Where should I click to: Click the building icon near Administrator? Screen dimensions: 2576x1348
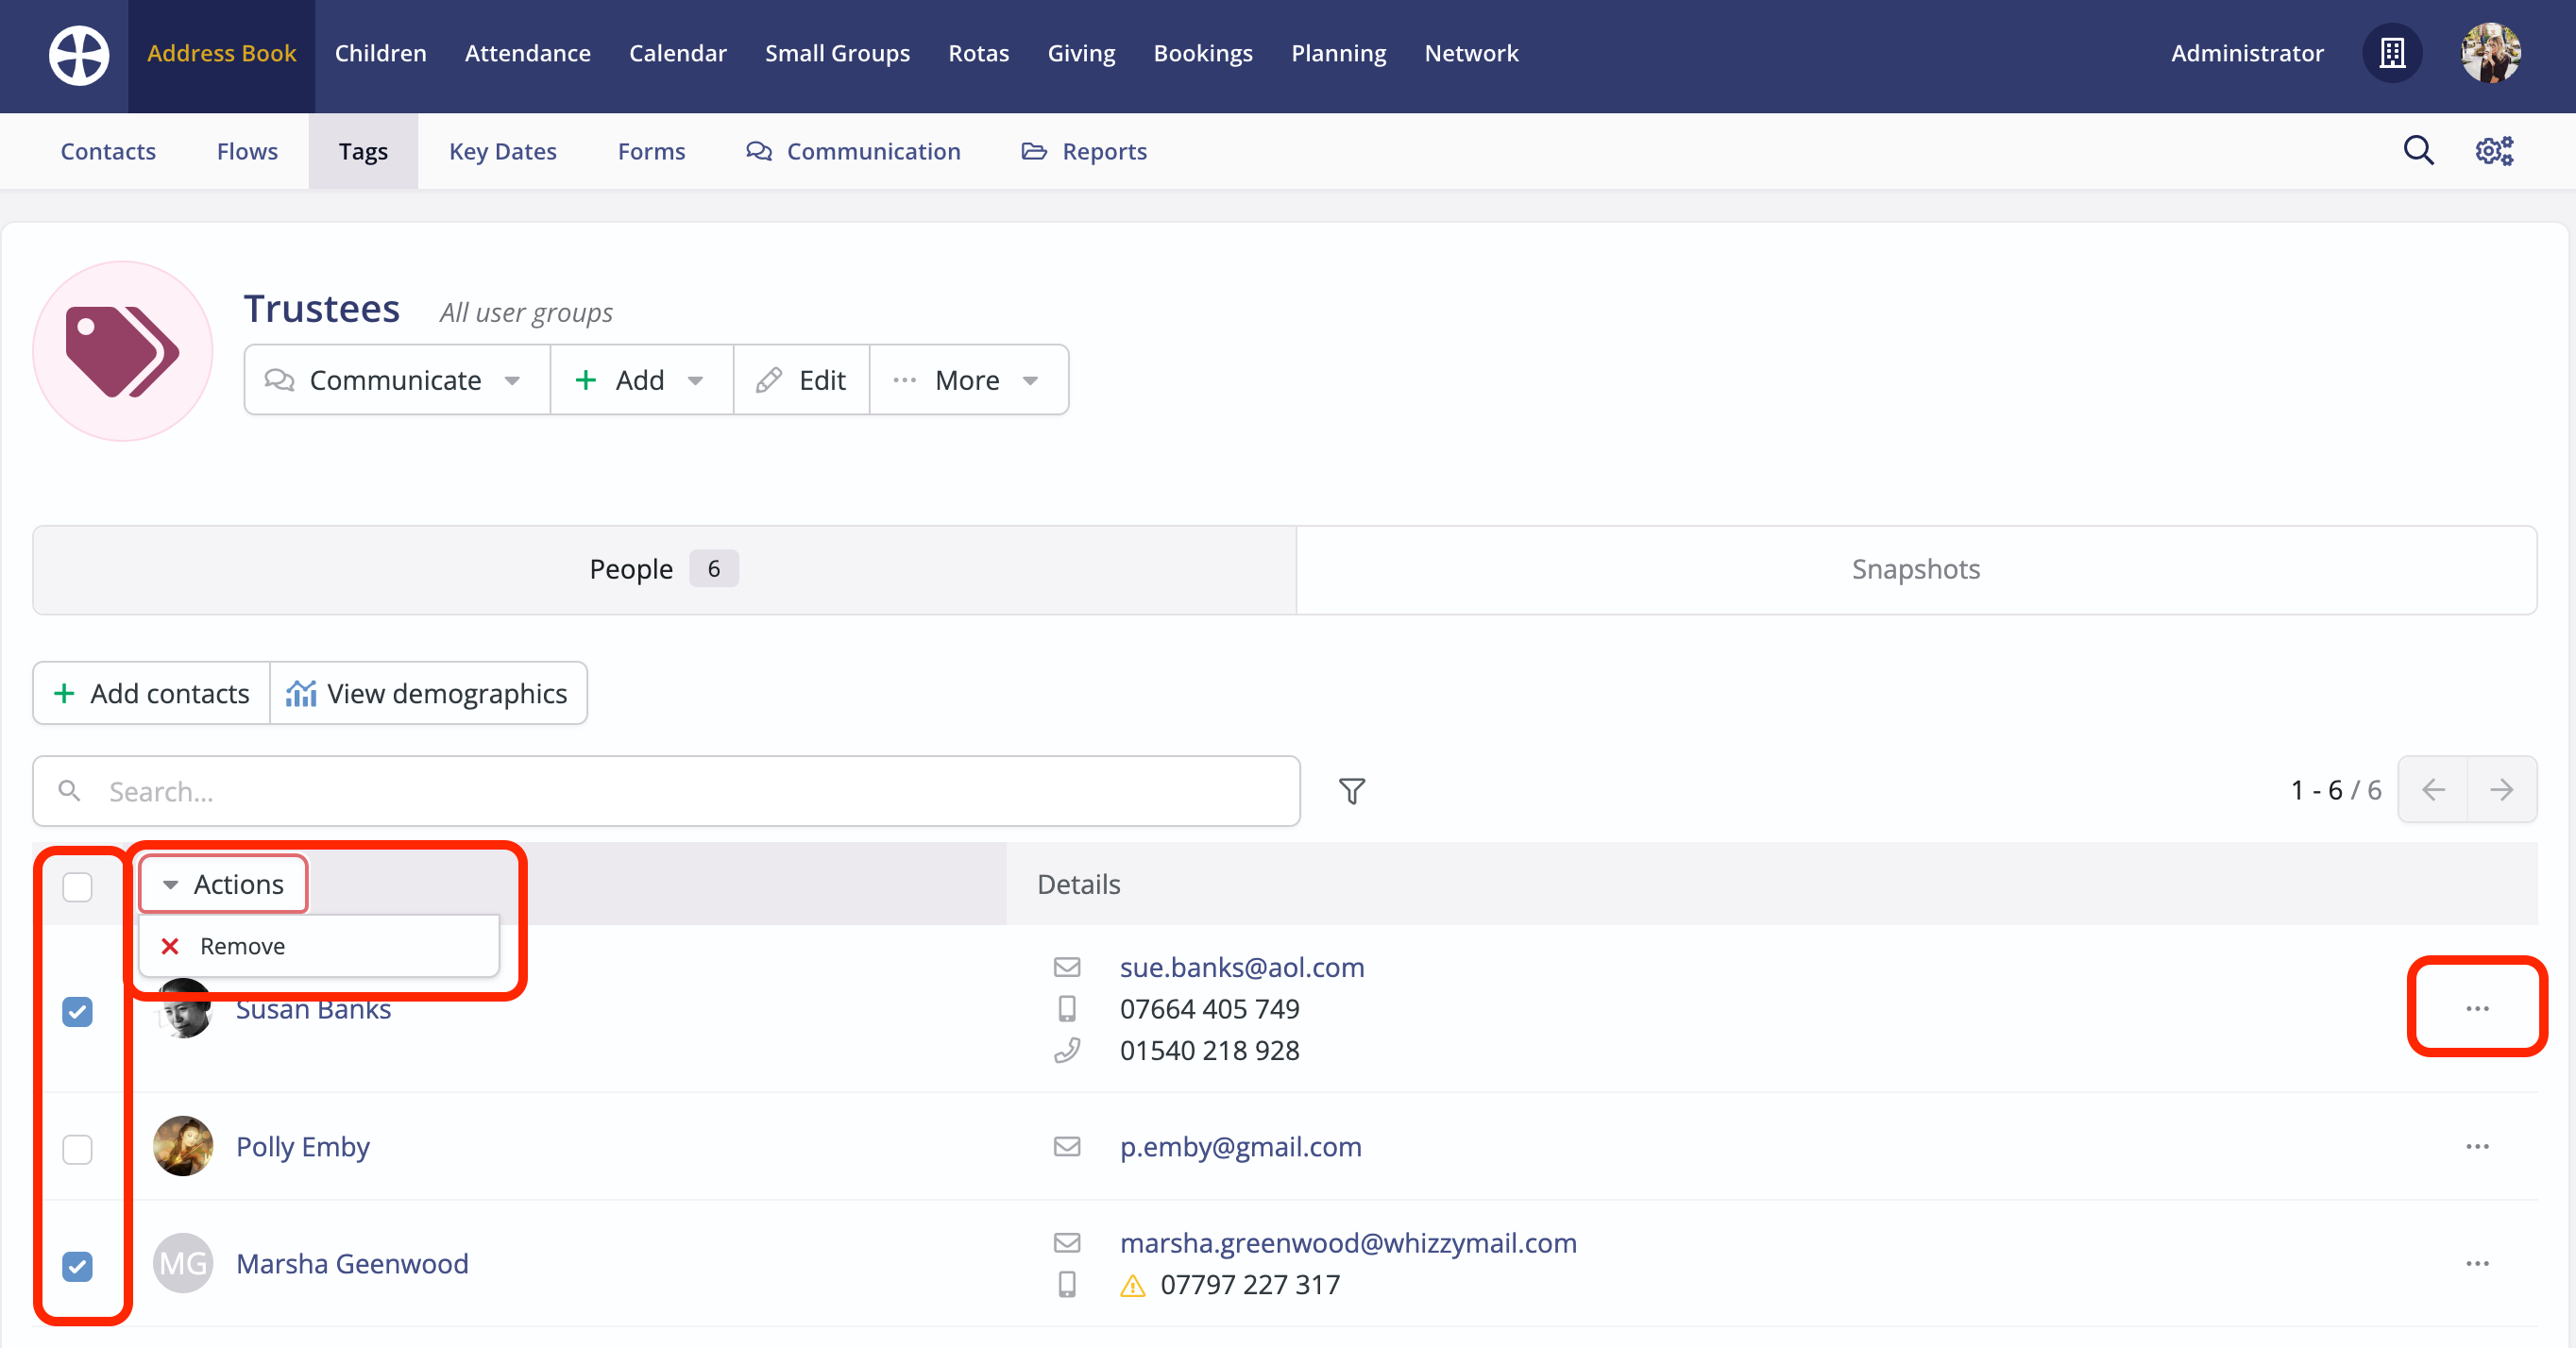(2392, 53)
